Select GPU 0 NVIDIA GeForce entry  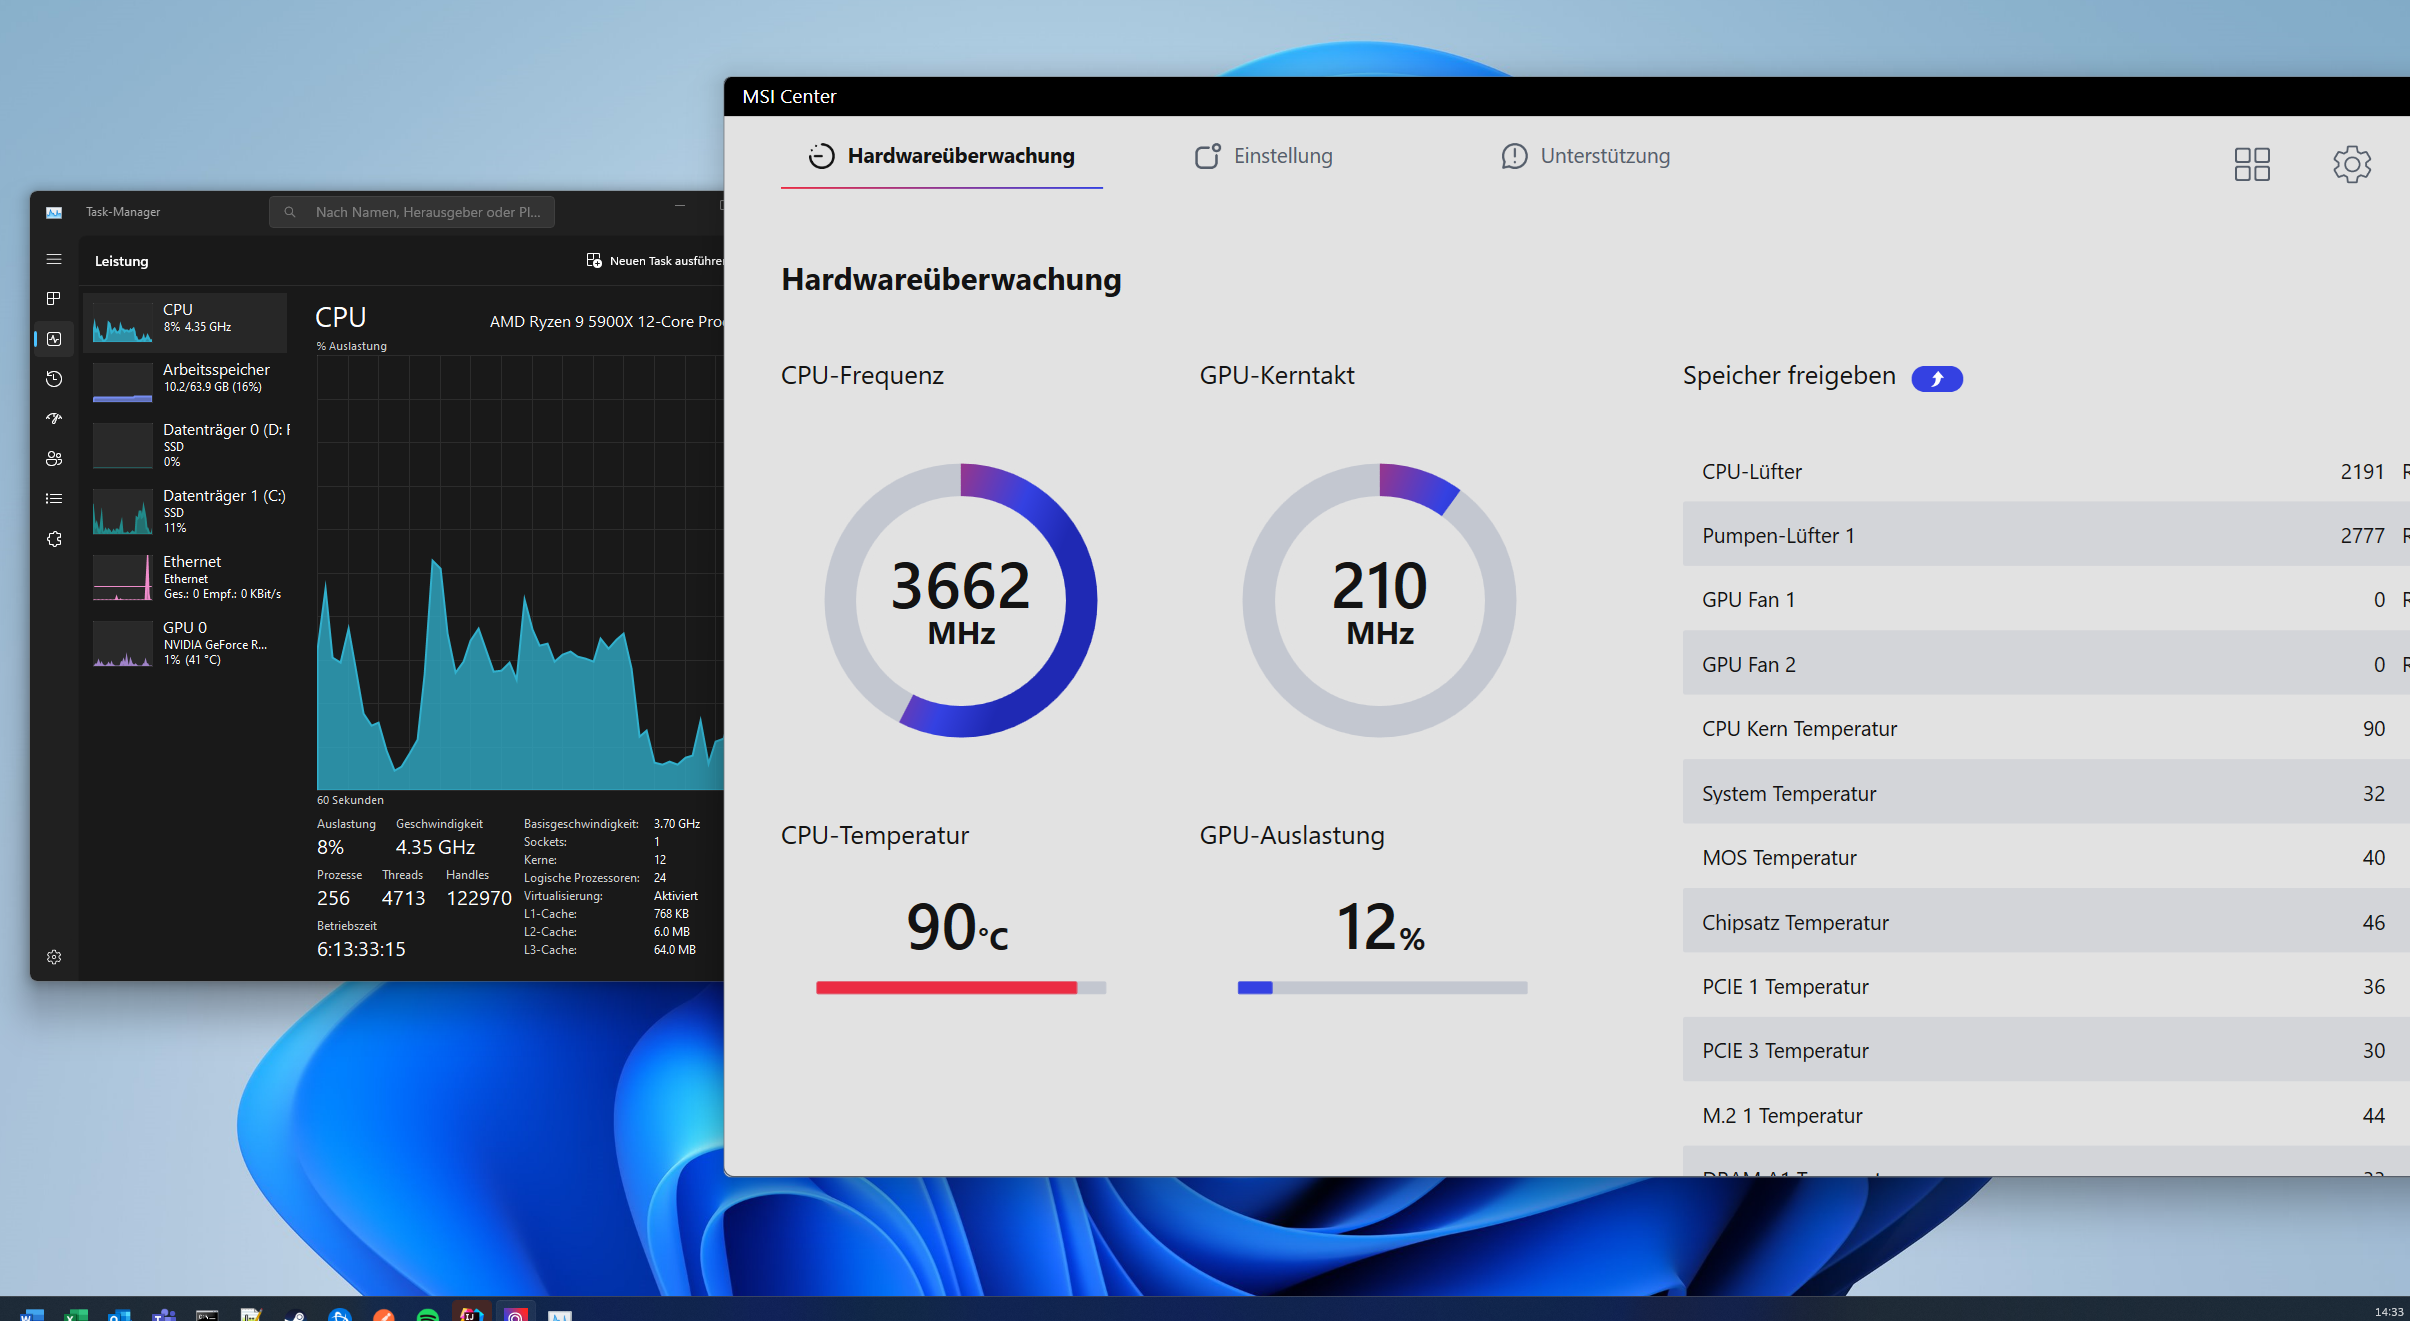186,643
